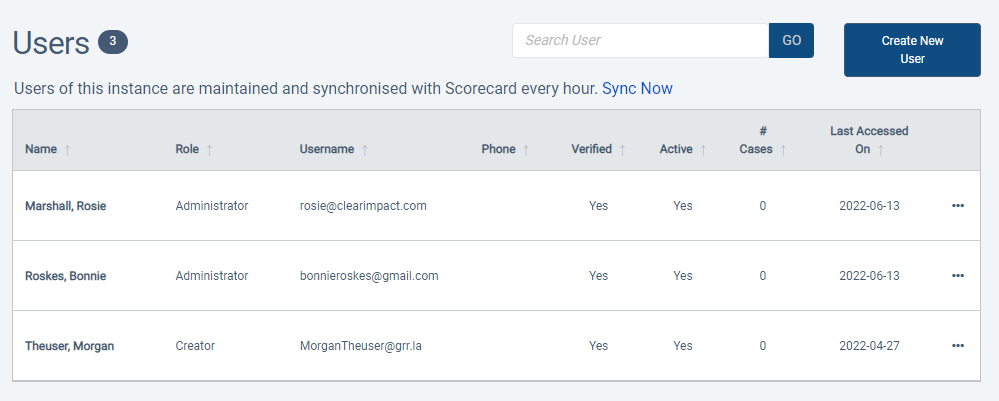This screenshot has width=999, height=401.
Task: Sort table by Username arrow
Action: tap(364, 150)
